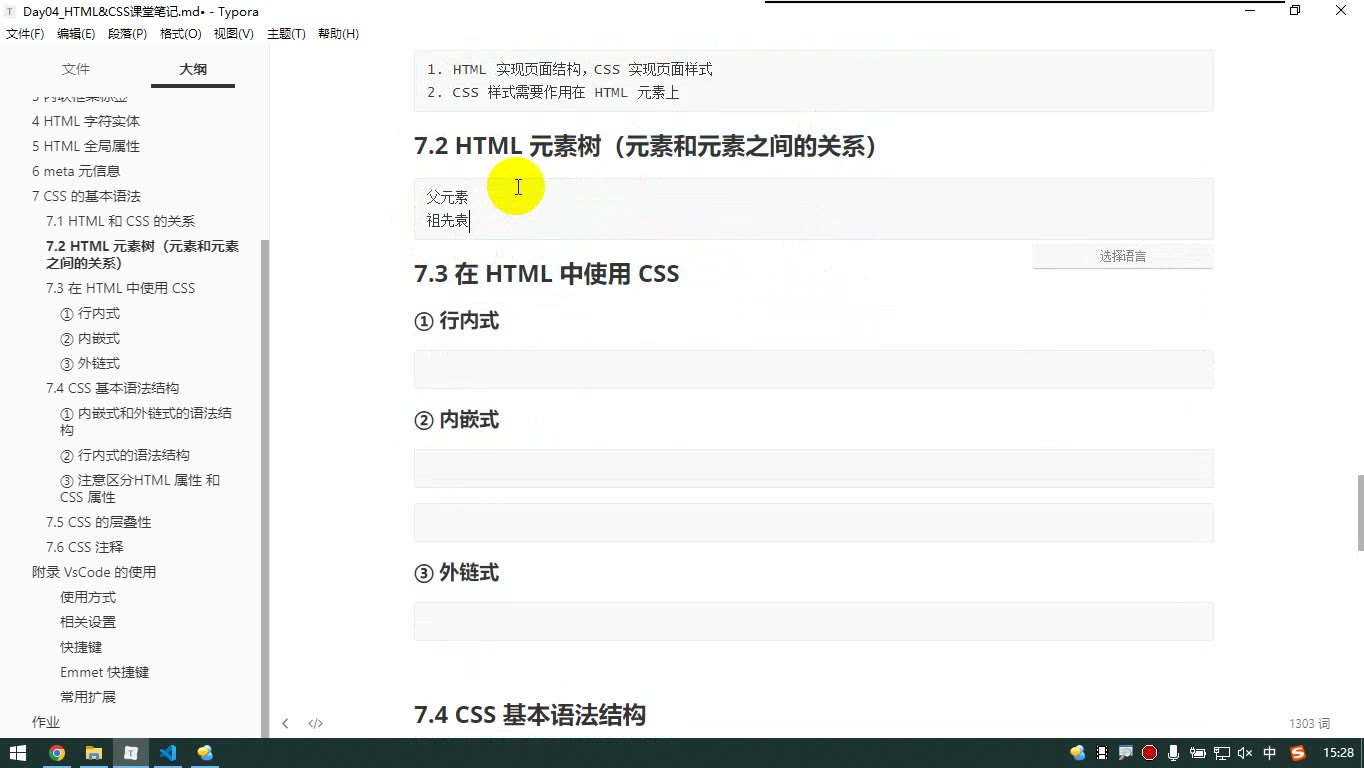The width and height of the screenshot is (1364, 768).
Task: Jump to outline item 7.4 CSS 基本语法结构
Action: pyautogui.click(x=112, y=388)
